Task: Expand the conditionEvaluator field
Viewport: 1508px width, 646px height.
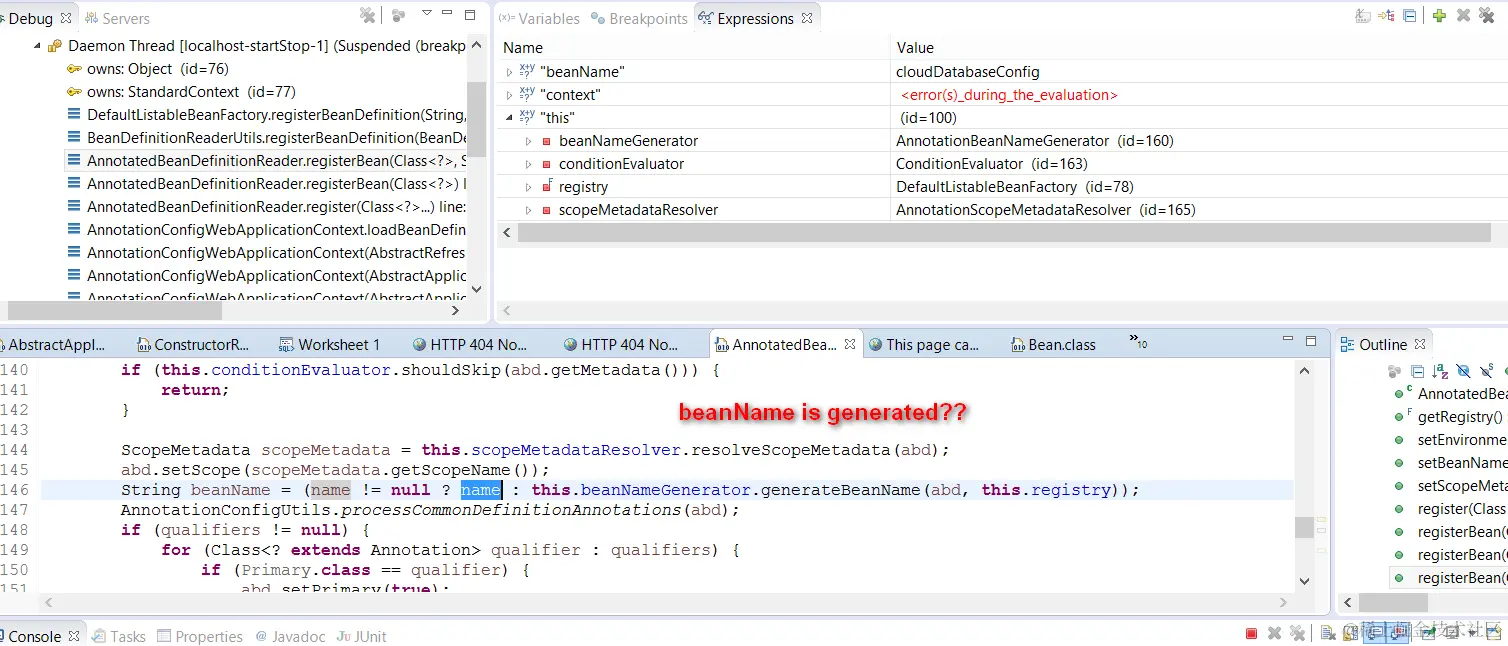Action: [x=529, y=164]
